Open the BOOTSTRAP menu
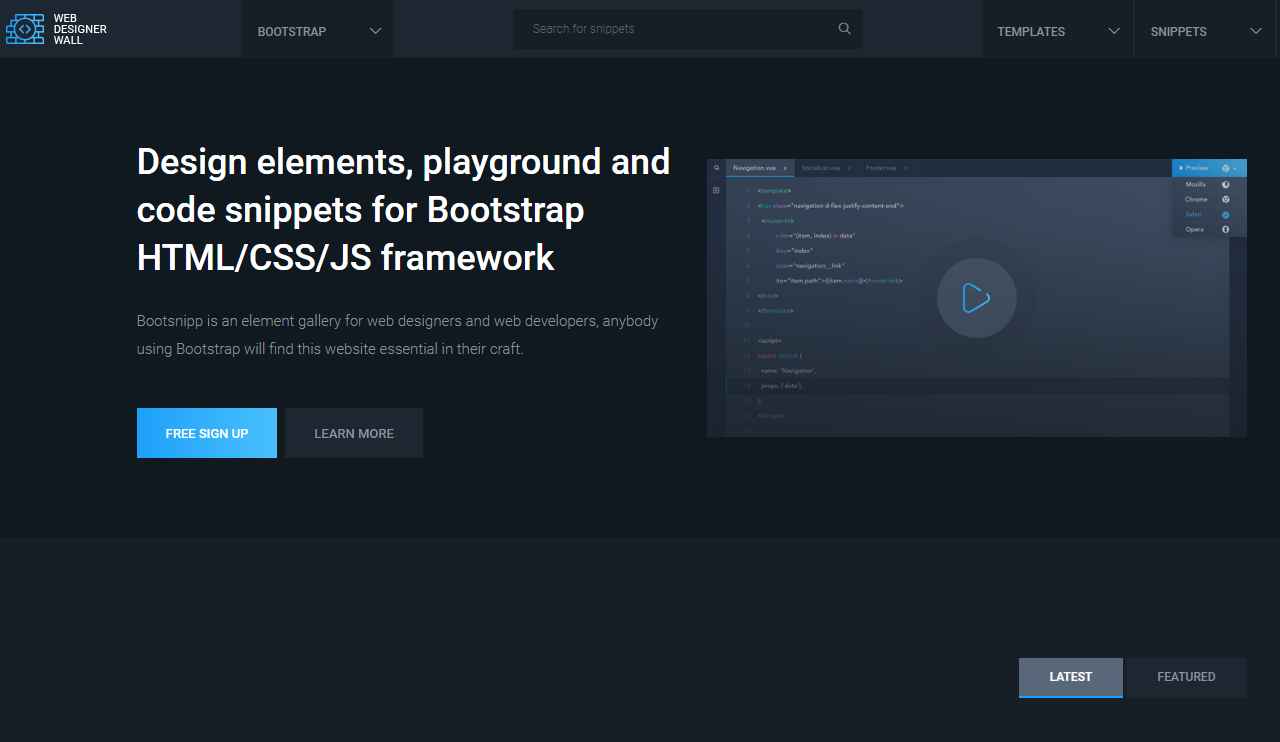The image size is (1280, 742). pyautogui.click(x=317, y=29)
